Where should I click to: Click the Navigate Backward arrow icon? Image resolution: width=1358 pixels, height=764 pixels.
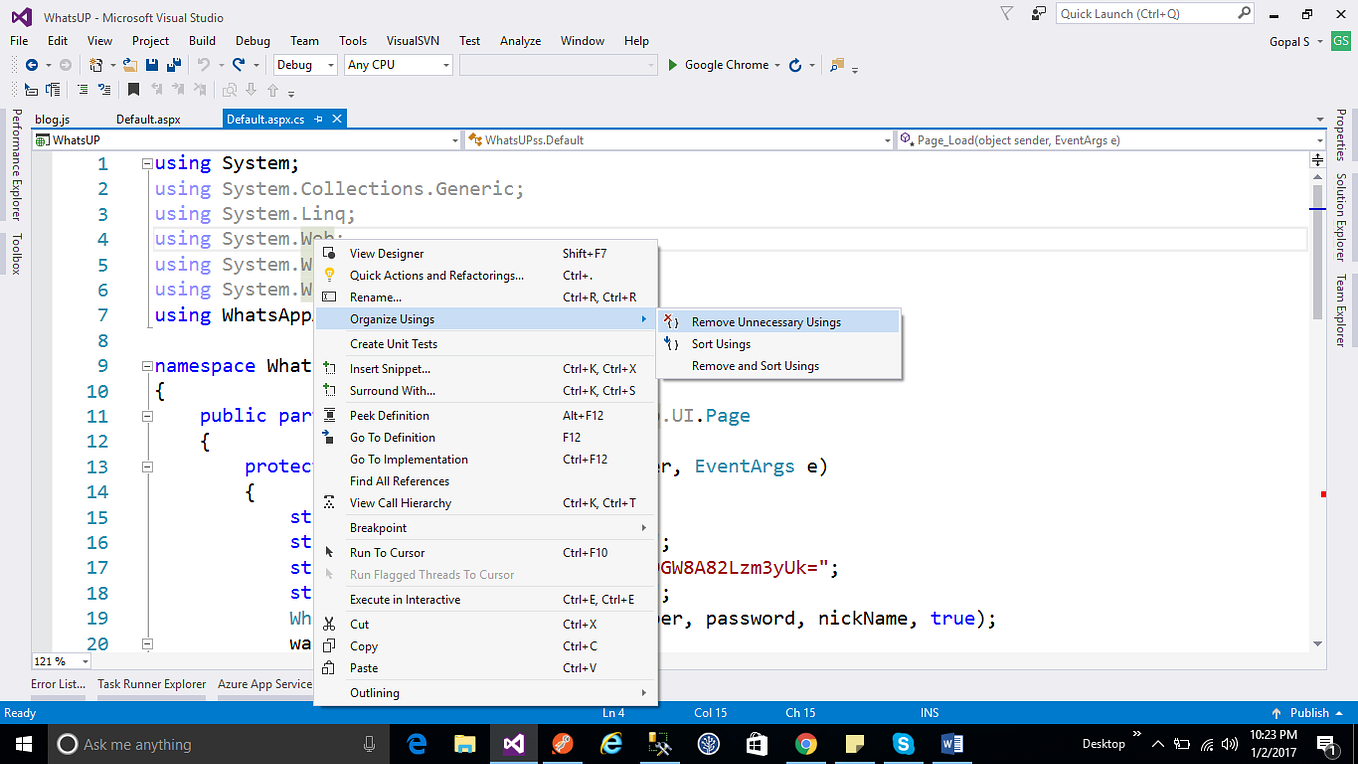pos(33,64)
